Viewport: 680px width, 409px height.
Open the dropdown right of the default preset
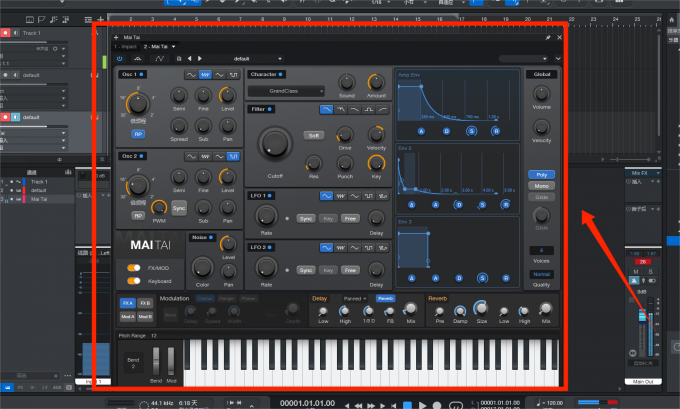pos(523,59)
